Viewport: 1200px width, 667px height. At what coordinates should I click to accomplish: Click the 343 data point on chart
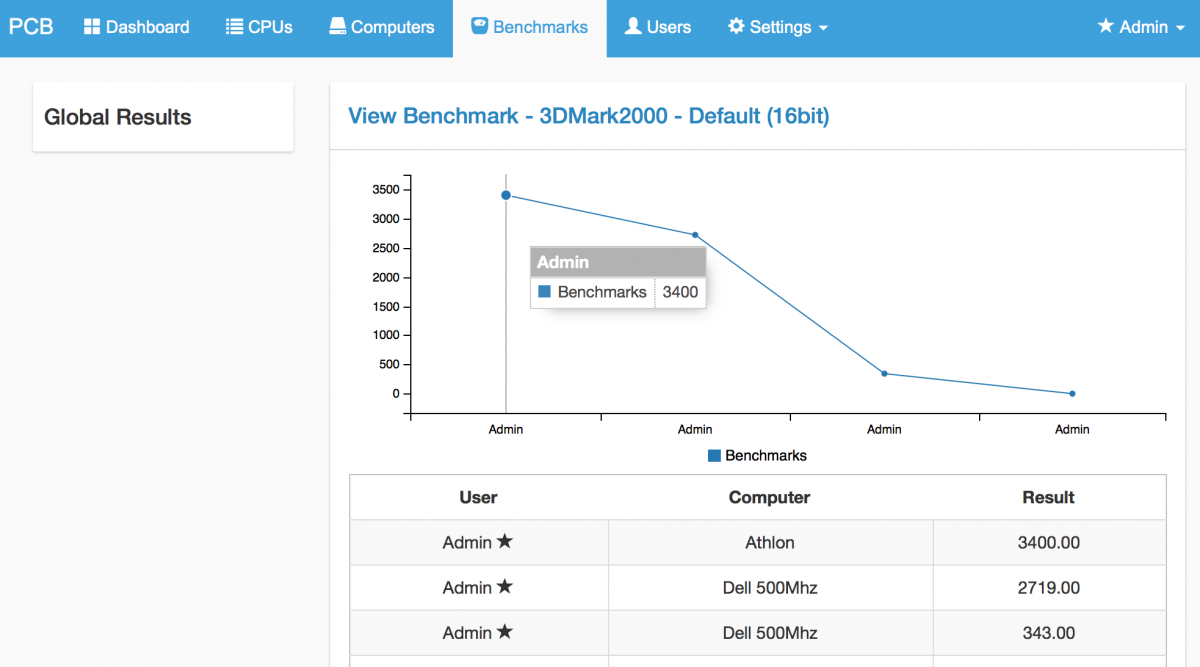pos(884,374)
